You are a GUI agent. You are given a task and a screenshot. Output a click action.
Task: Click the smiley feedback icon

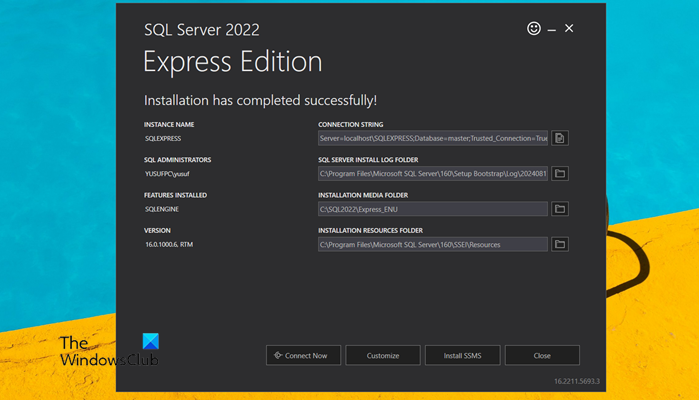coord(534,29)
